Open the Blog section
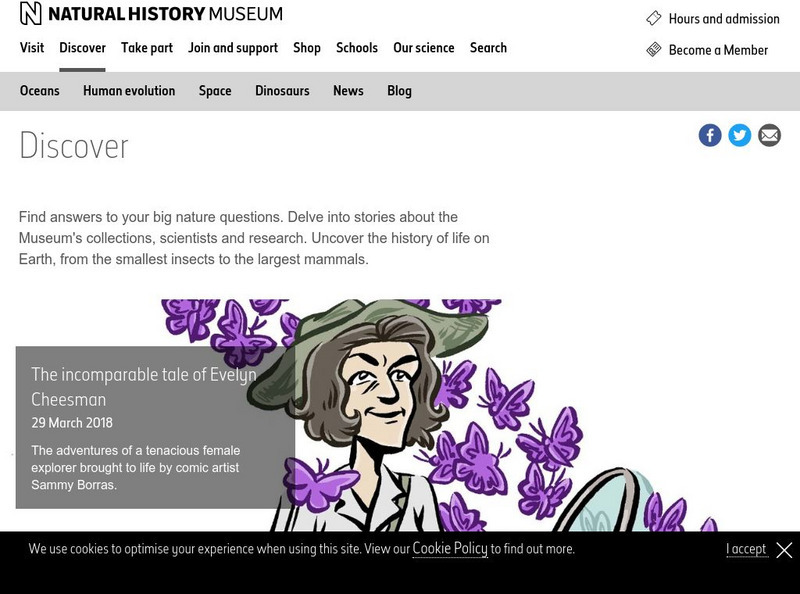800x594 pixels. (399, 90)
